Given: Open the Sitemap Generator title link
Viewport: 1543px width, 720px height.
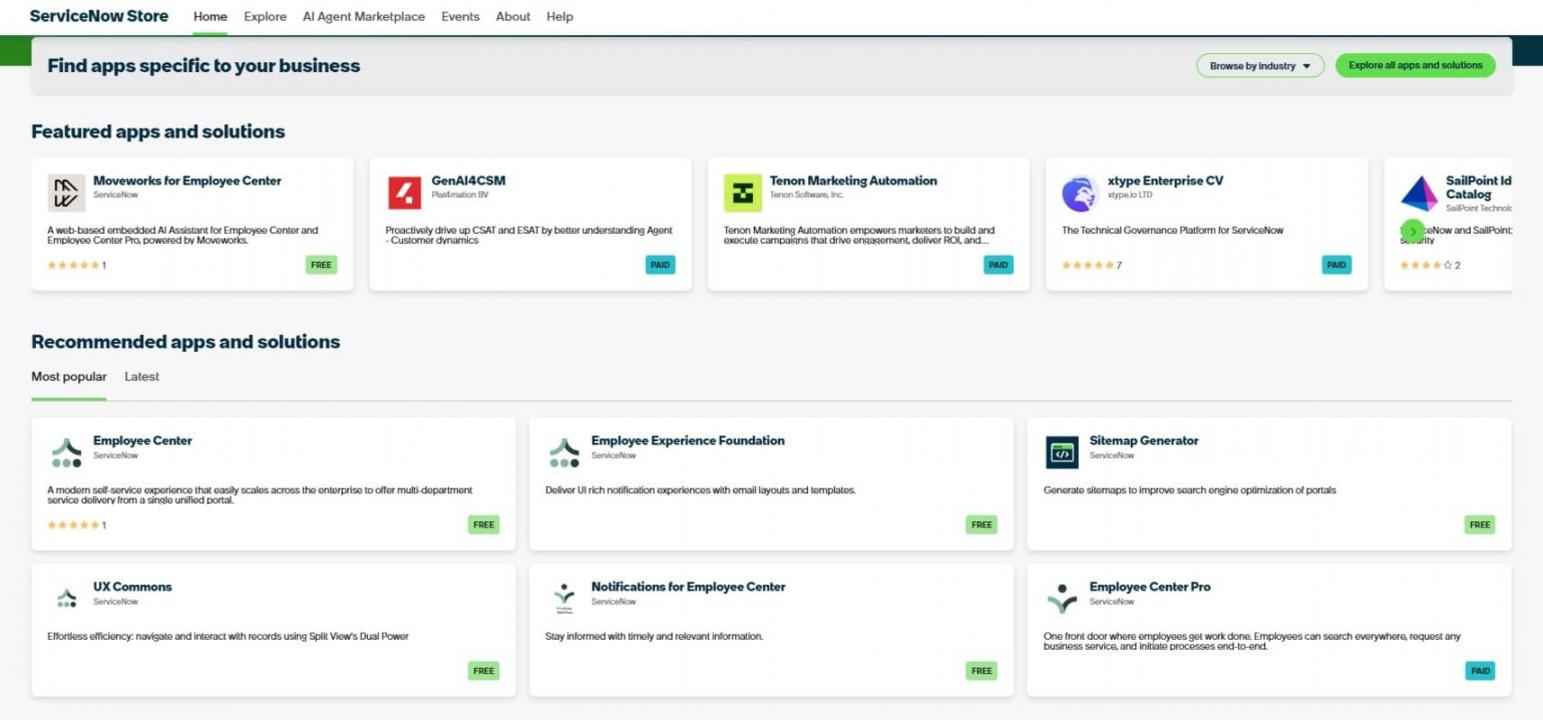Looking at the screenshot, I should tap(1143, 441).
